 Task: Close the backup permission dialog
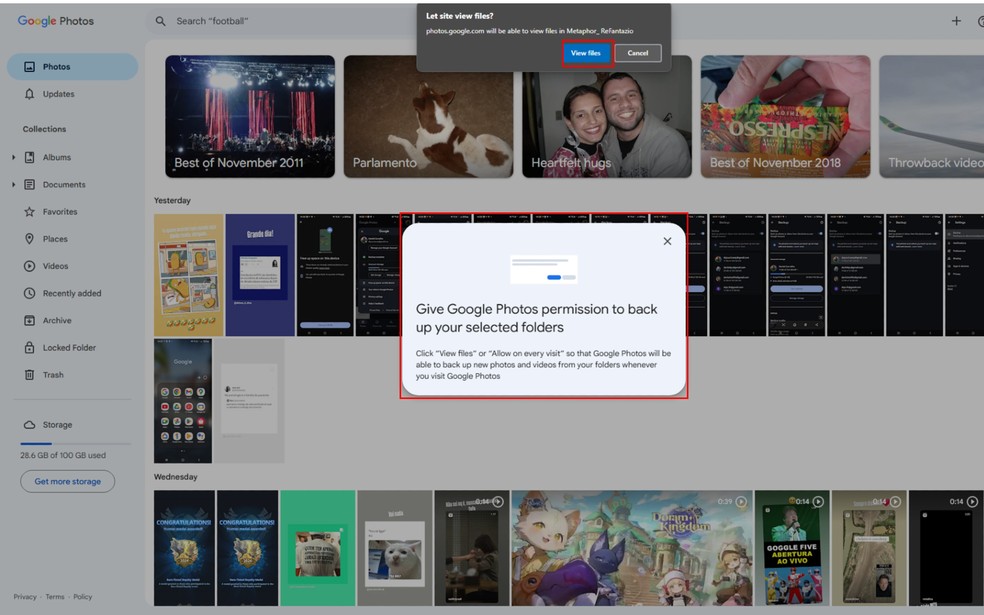tap(667, 241)
